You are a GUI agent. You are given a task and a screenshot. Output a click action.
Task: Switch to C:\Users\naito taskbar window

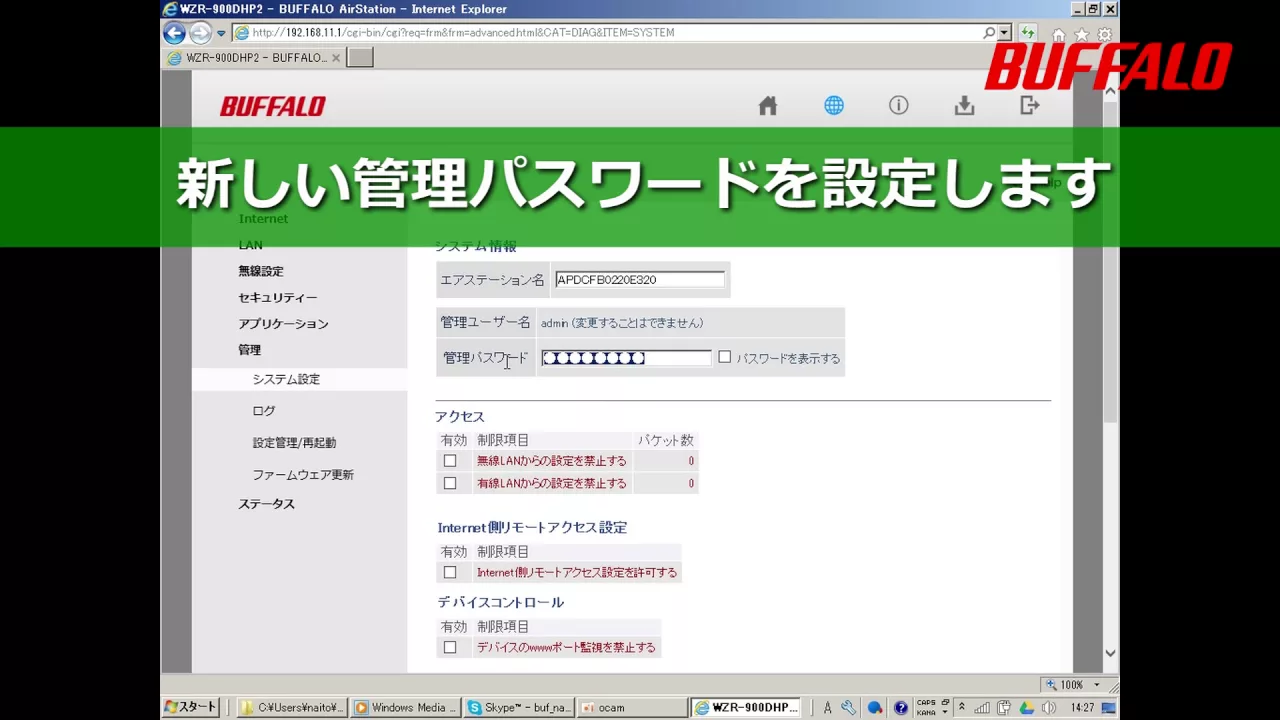[292, 707]
